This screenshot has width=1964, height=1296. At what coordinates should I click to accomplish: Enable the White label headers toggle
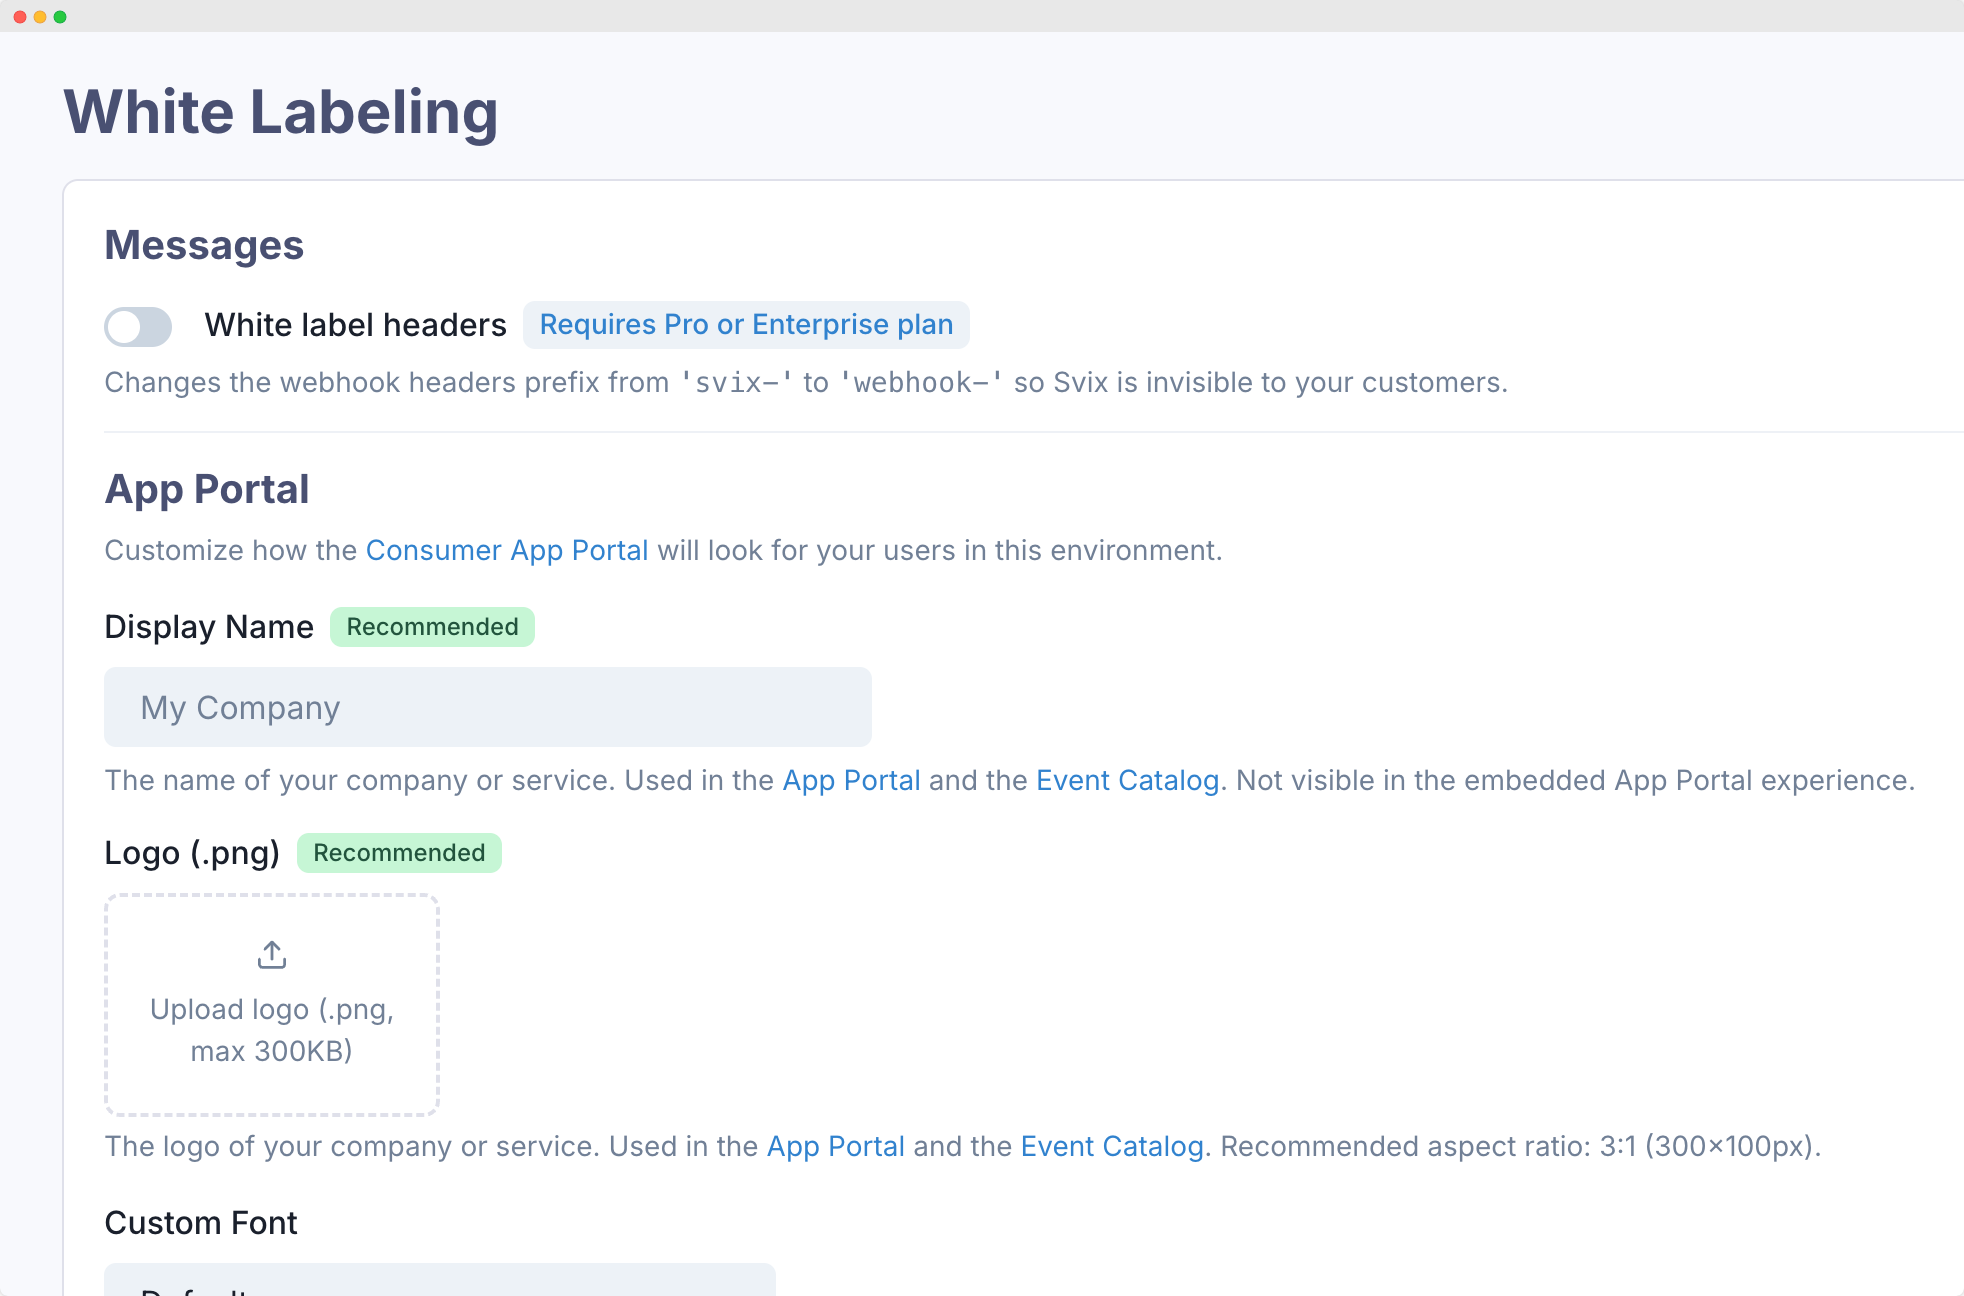coord(138,326)
